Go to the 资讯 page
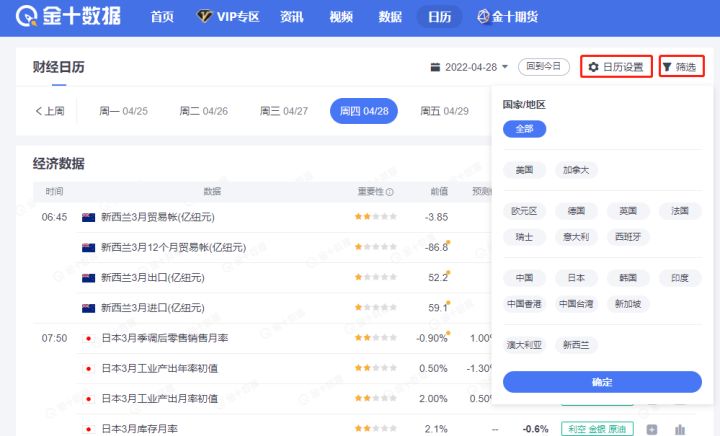This screenshot has height=436, width=720. [292, 17]
